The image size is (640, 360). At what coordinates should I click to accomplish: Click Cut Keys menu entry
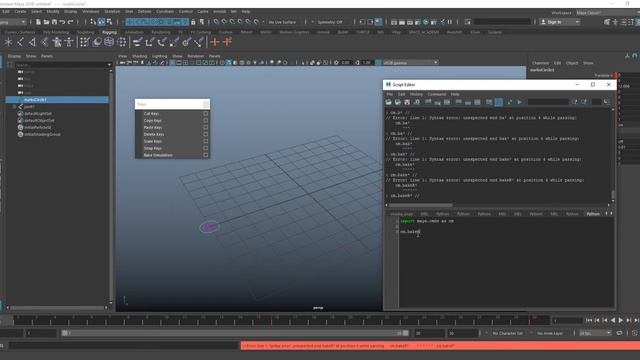[x=151, y=113]
